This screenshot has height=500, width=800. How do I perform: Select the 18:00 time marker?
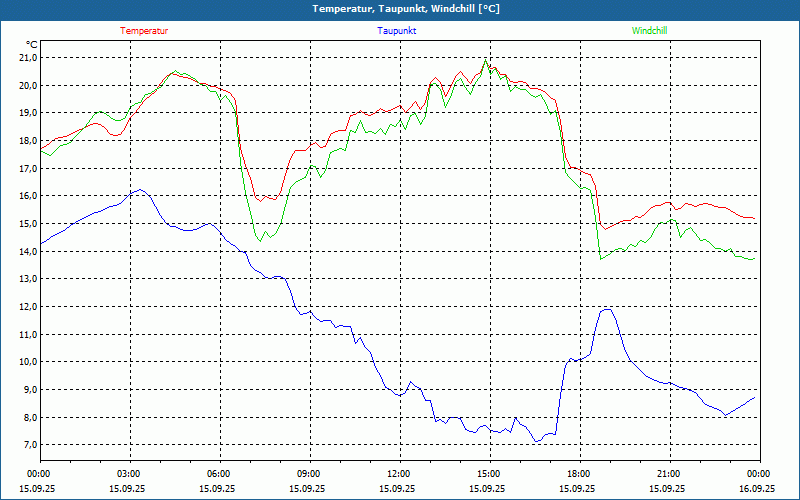(x=578, y=474)
